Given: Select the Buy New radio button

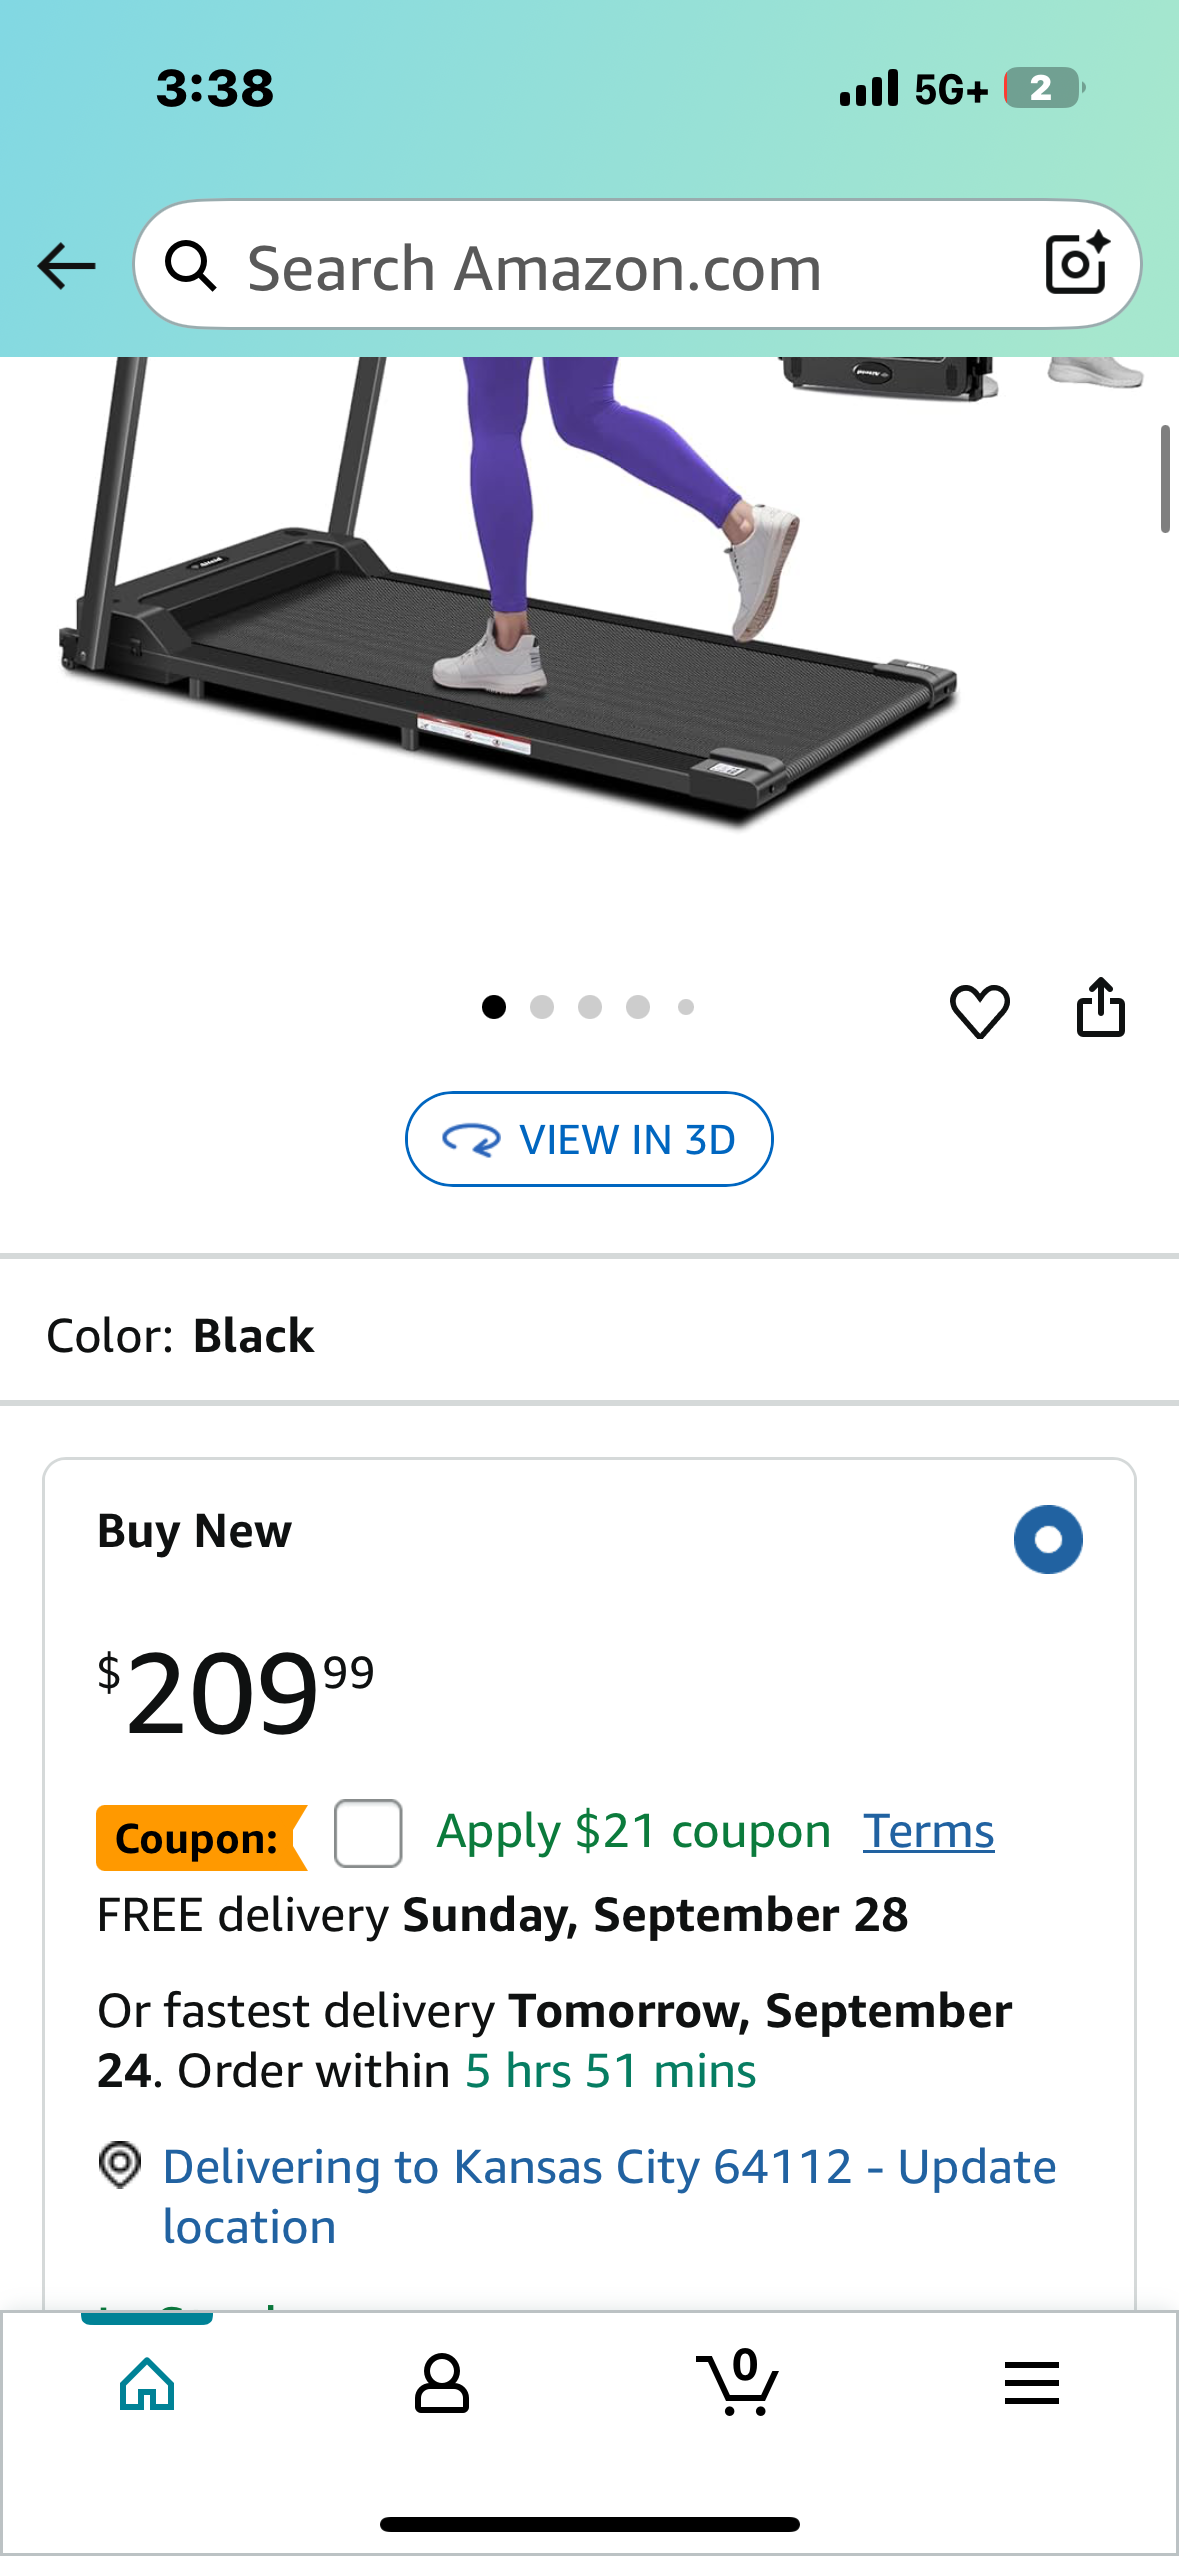Looking at the screenshot, I should [1047, 1539].
